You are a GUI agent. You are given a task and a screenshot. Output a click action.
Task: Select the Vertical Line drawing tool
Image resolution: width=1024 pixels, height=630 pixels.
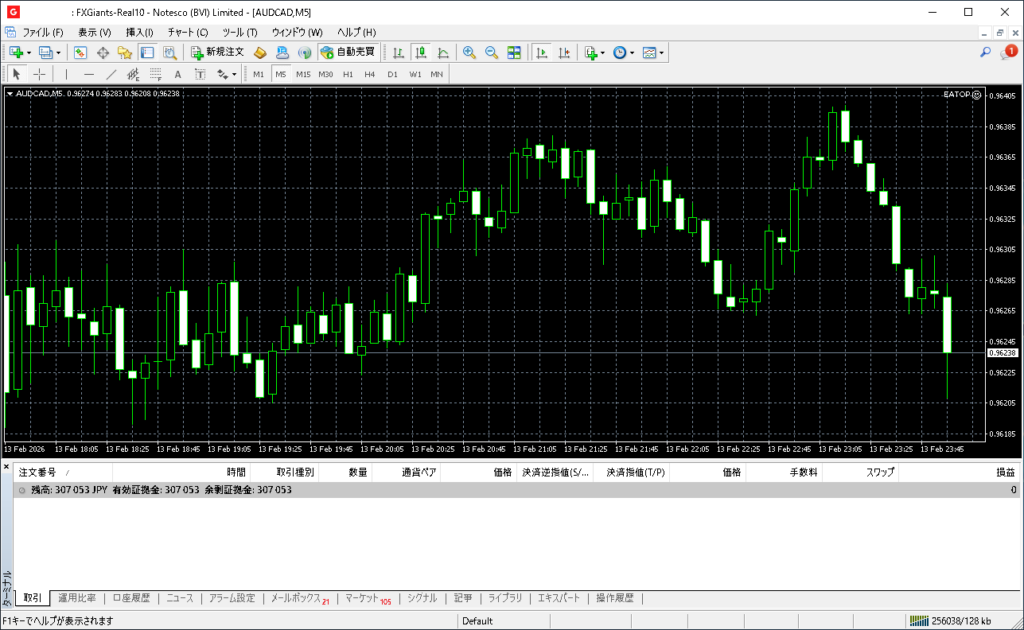click(x=67, y=74)
